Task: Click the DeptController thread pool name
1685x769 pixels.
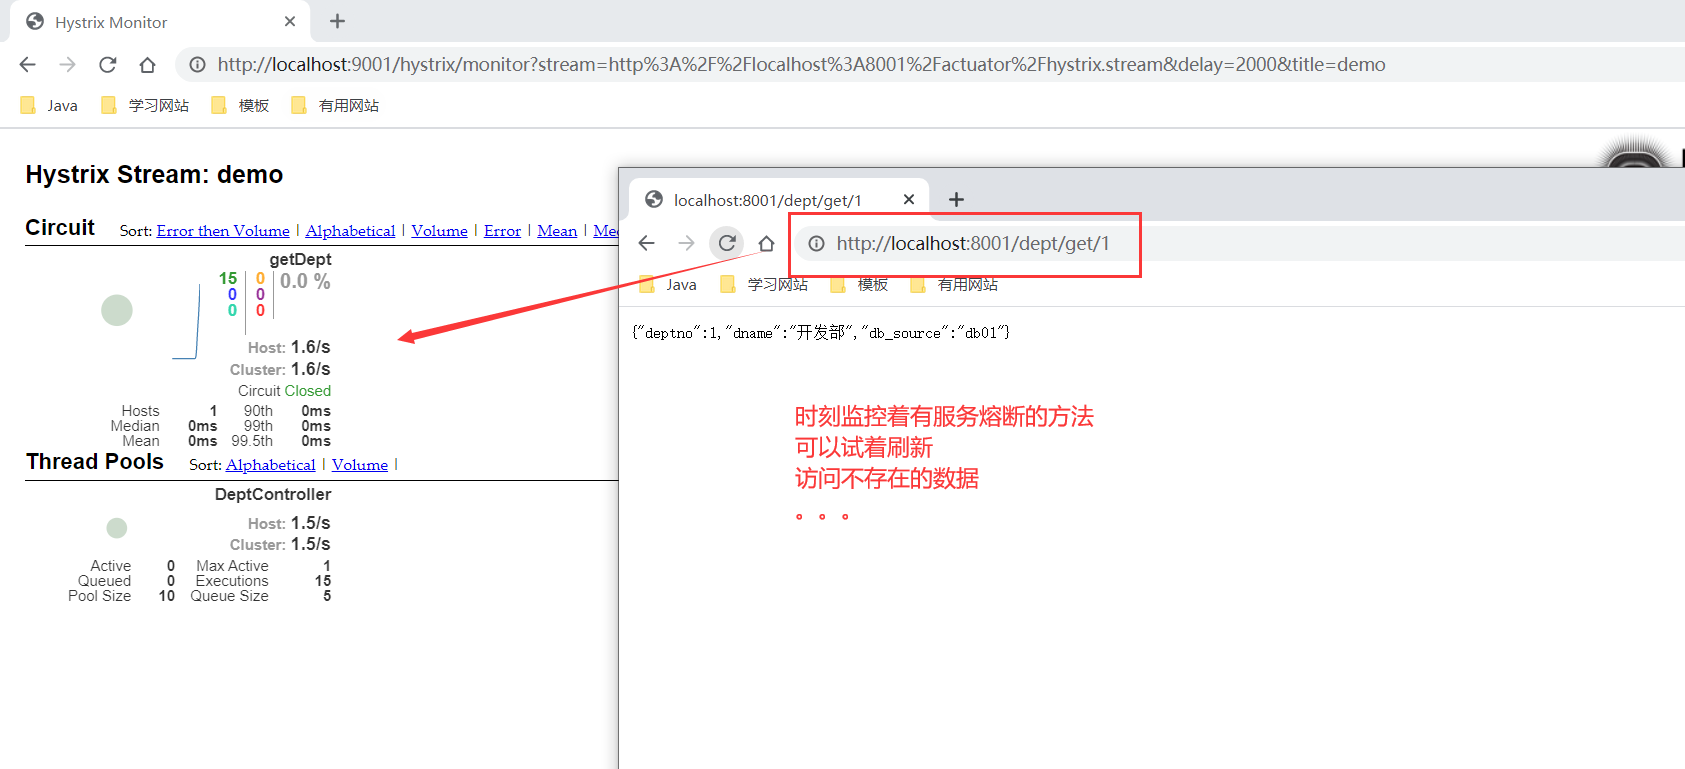Action: coord(273,494)
